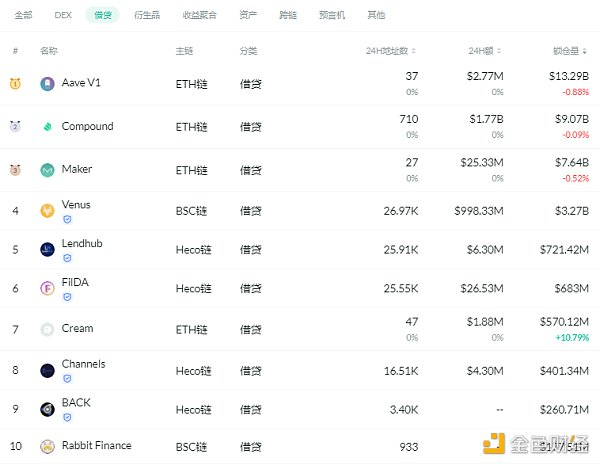Select the 衍生品 category tab
This screenshot has height=465, width=600.
(x=144, y=15)
